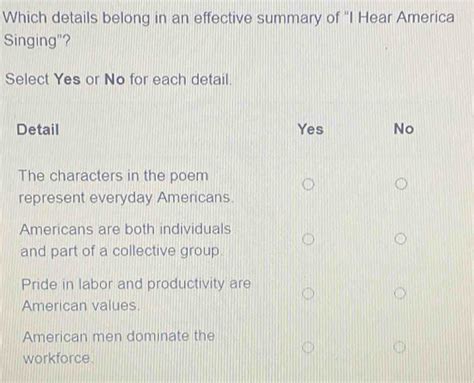Click the word 'Singing' in the question

tap(31, 41)
